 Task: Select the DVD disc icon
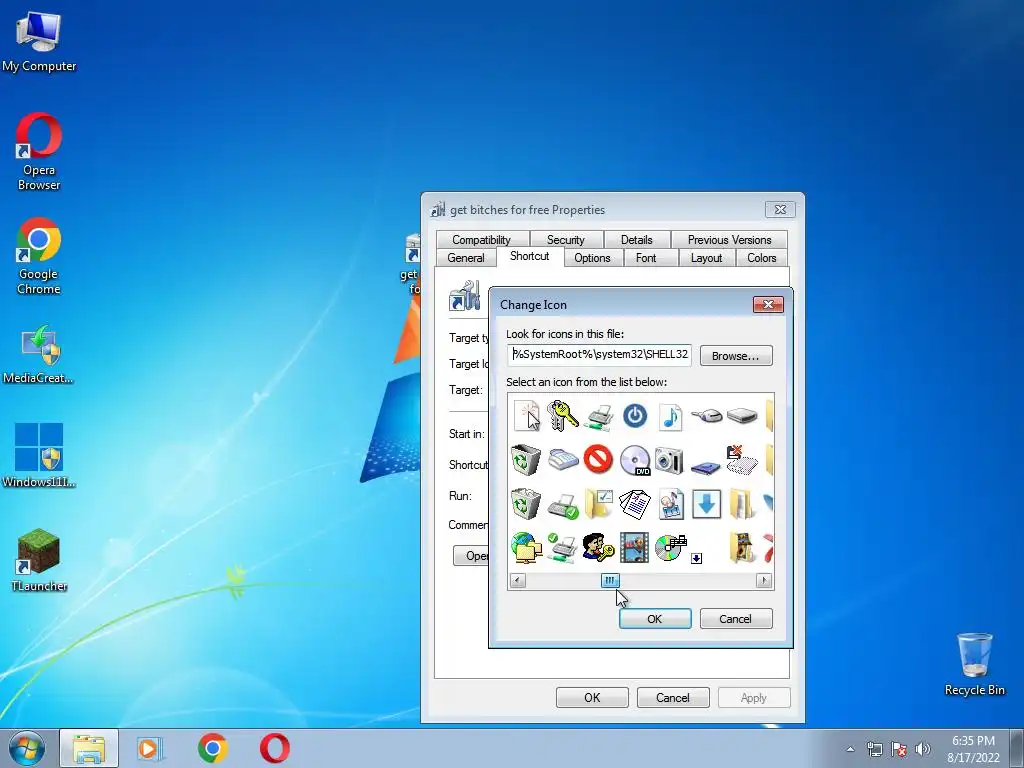(x=635, y=460)
